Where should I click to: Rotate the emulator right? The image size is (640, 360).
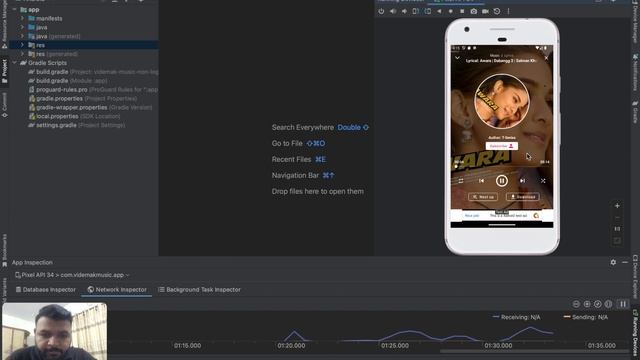point(427,11)
